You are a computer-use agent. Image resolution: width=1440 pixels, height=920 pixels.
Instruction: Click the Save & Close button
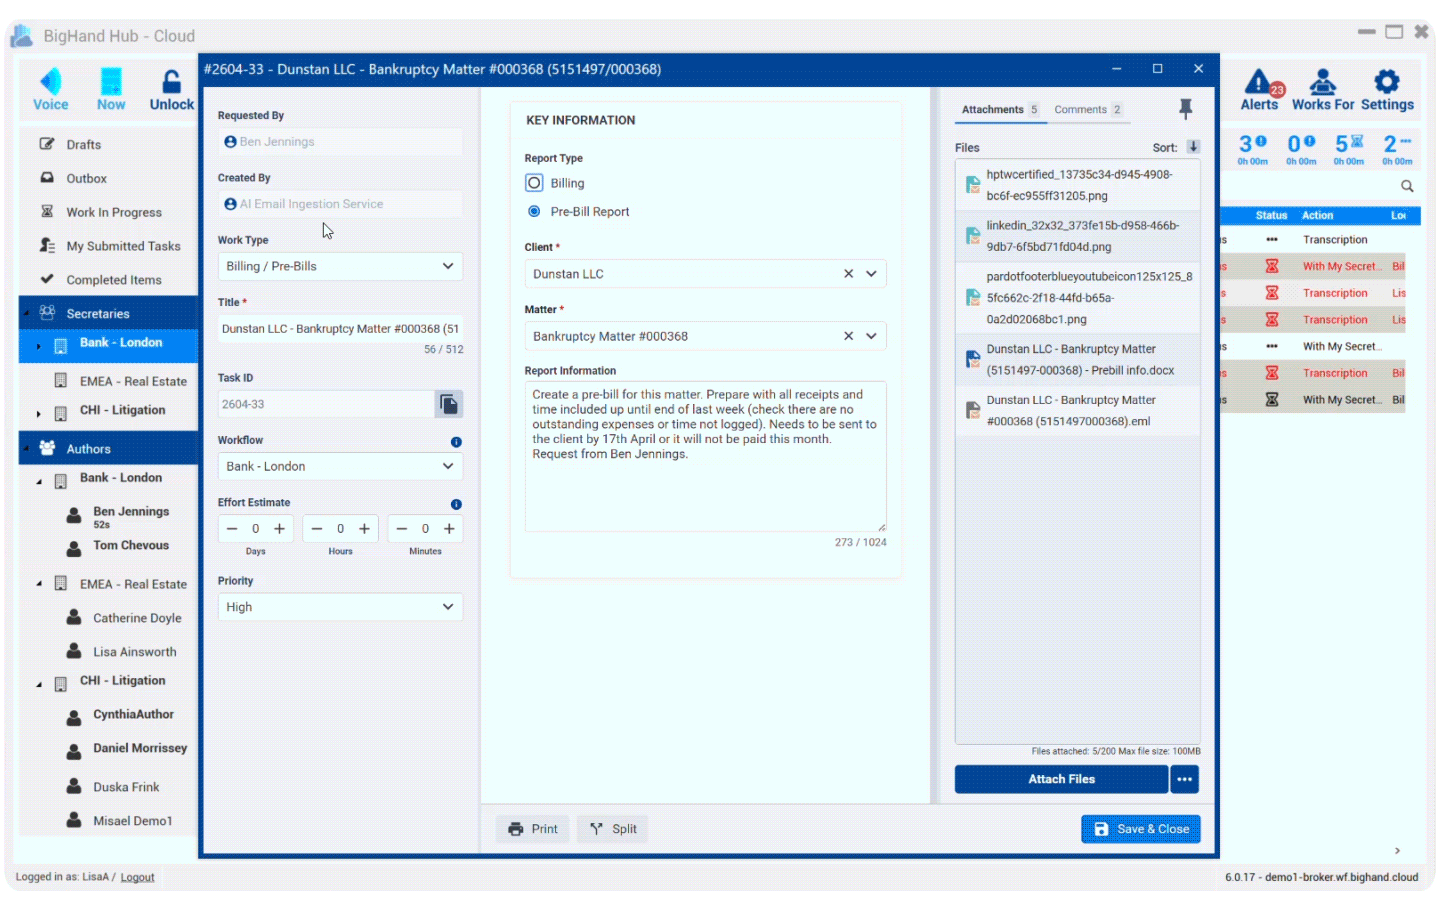click(x=1141, y=829)
